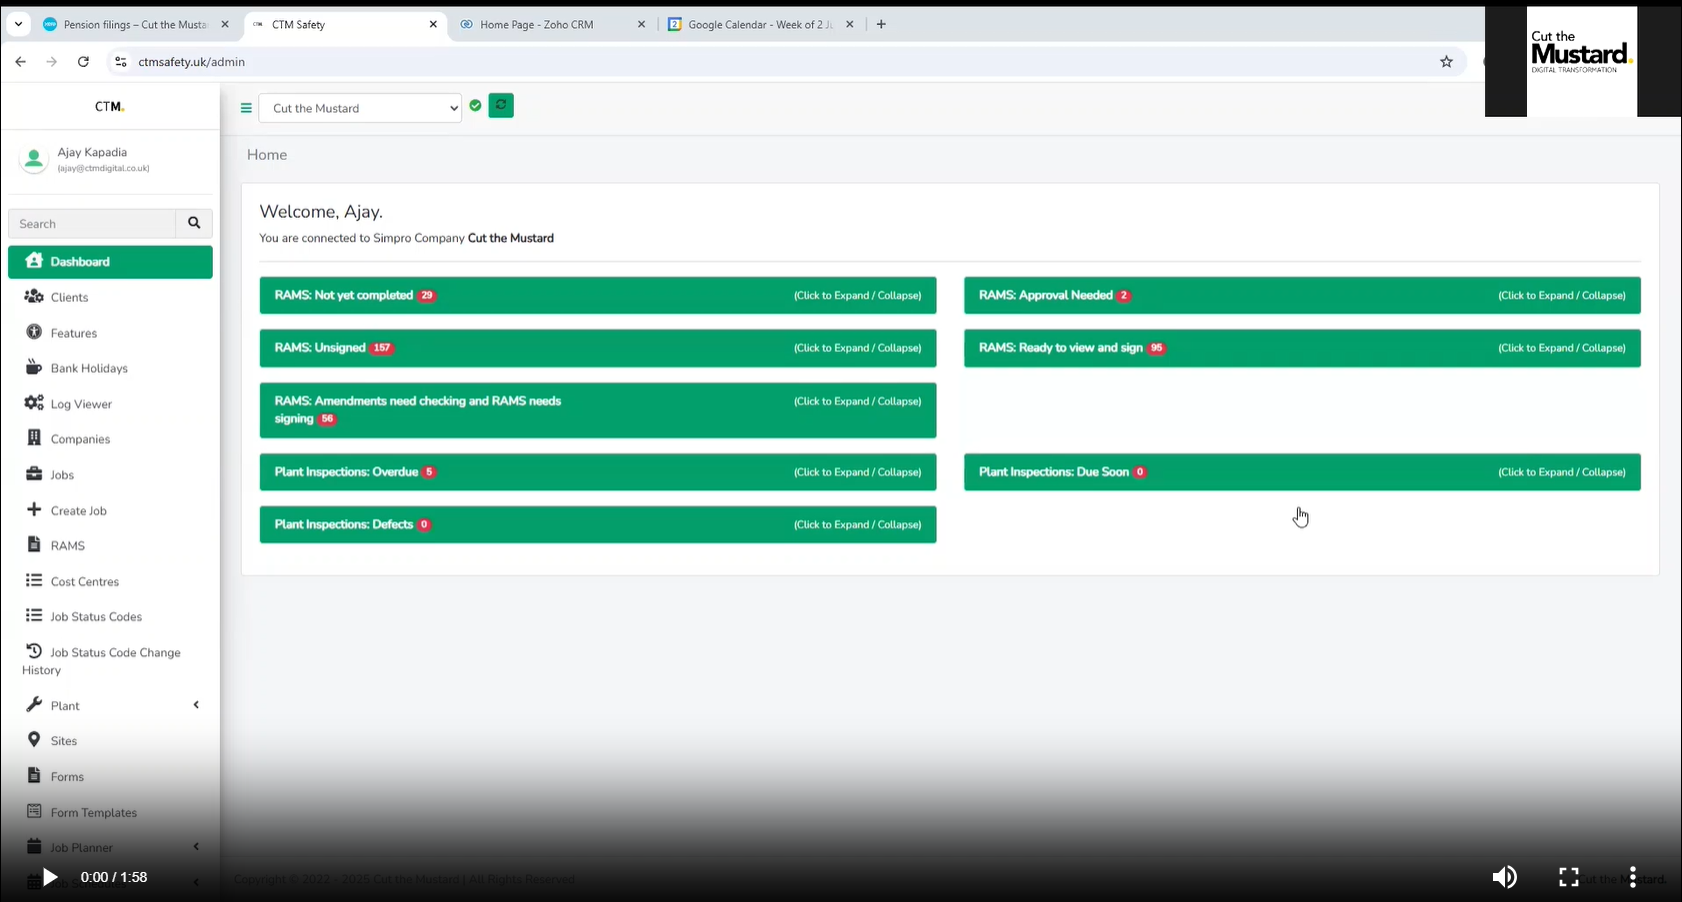Close the Pension filings tab

coord(225,24)
